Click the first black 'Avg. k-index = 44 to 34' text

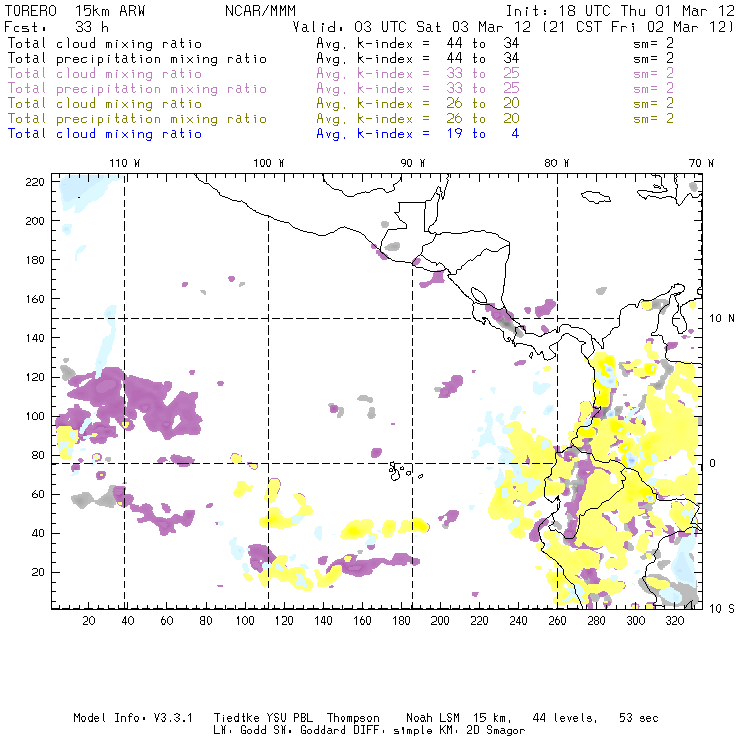(x=418, y=44)
